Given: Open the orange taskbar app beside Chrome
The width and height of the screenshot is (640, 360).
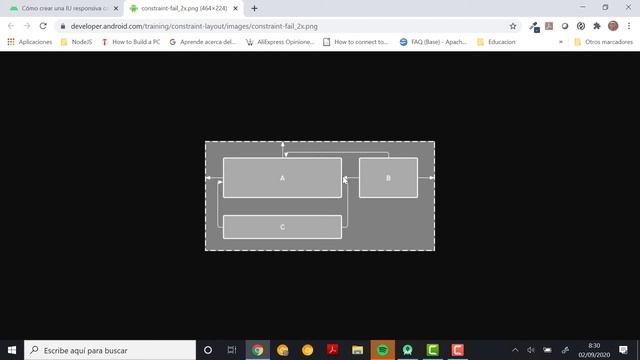Looking at the screenshot, I should [282, 350].
